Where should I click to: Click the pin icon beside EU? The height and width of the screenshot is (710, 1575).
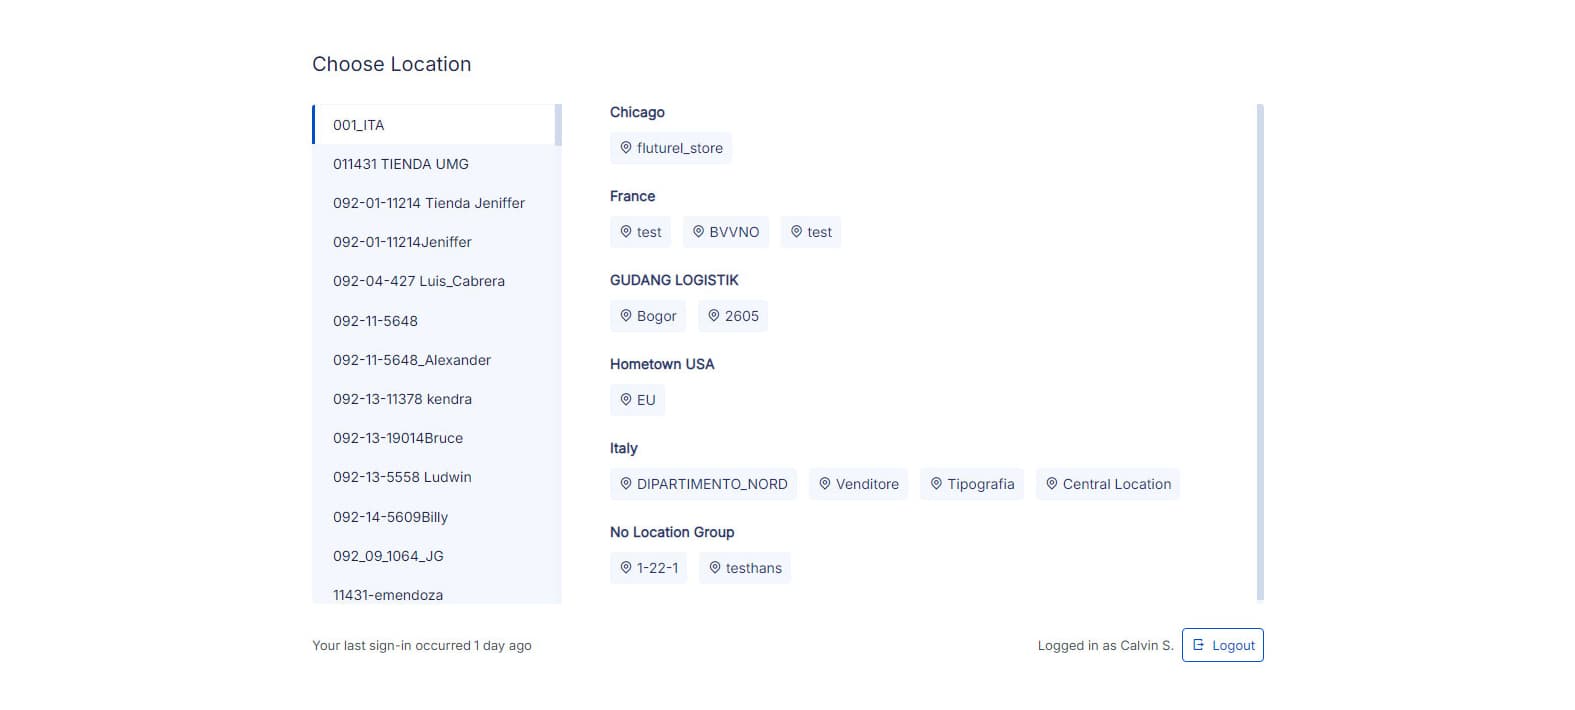tap(626, 400)
